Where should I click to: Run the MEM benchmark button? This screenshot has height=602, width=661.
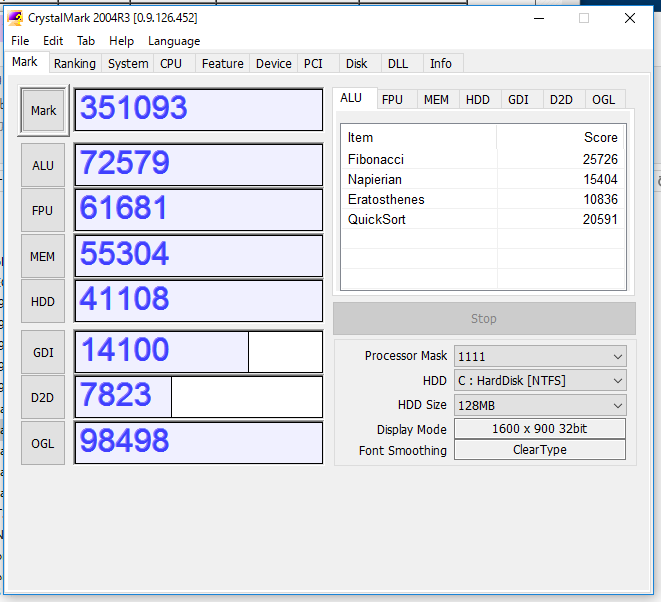point(43,256)
